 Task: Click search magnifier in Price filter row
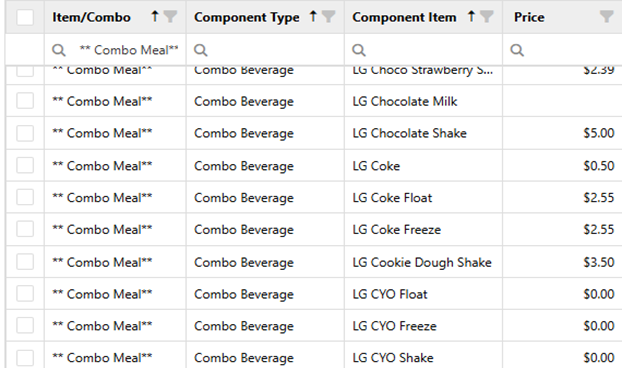point(517,50)
